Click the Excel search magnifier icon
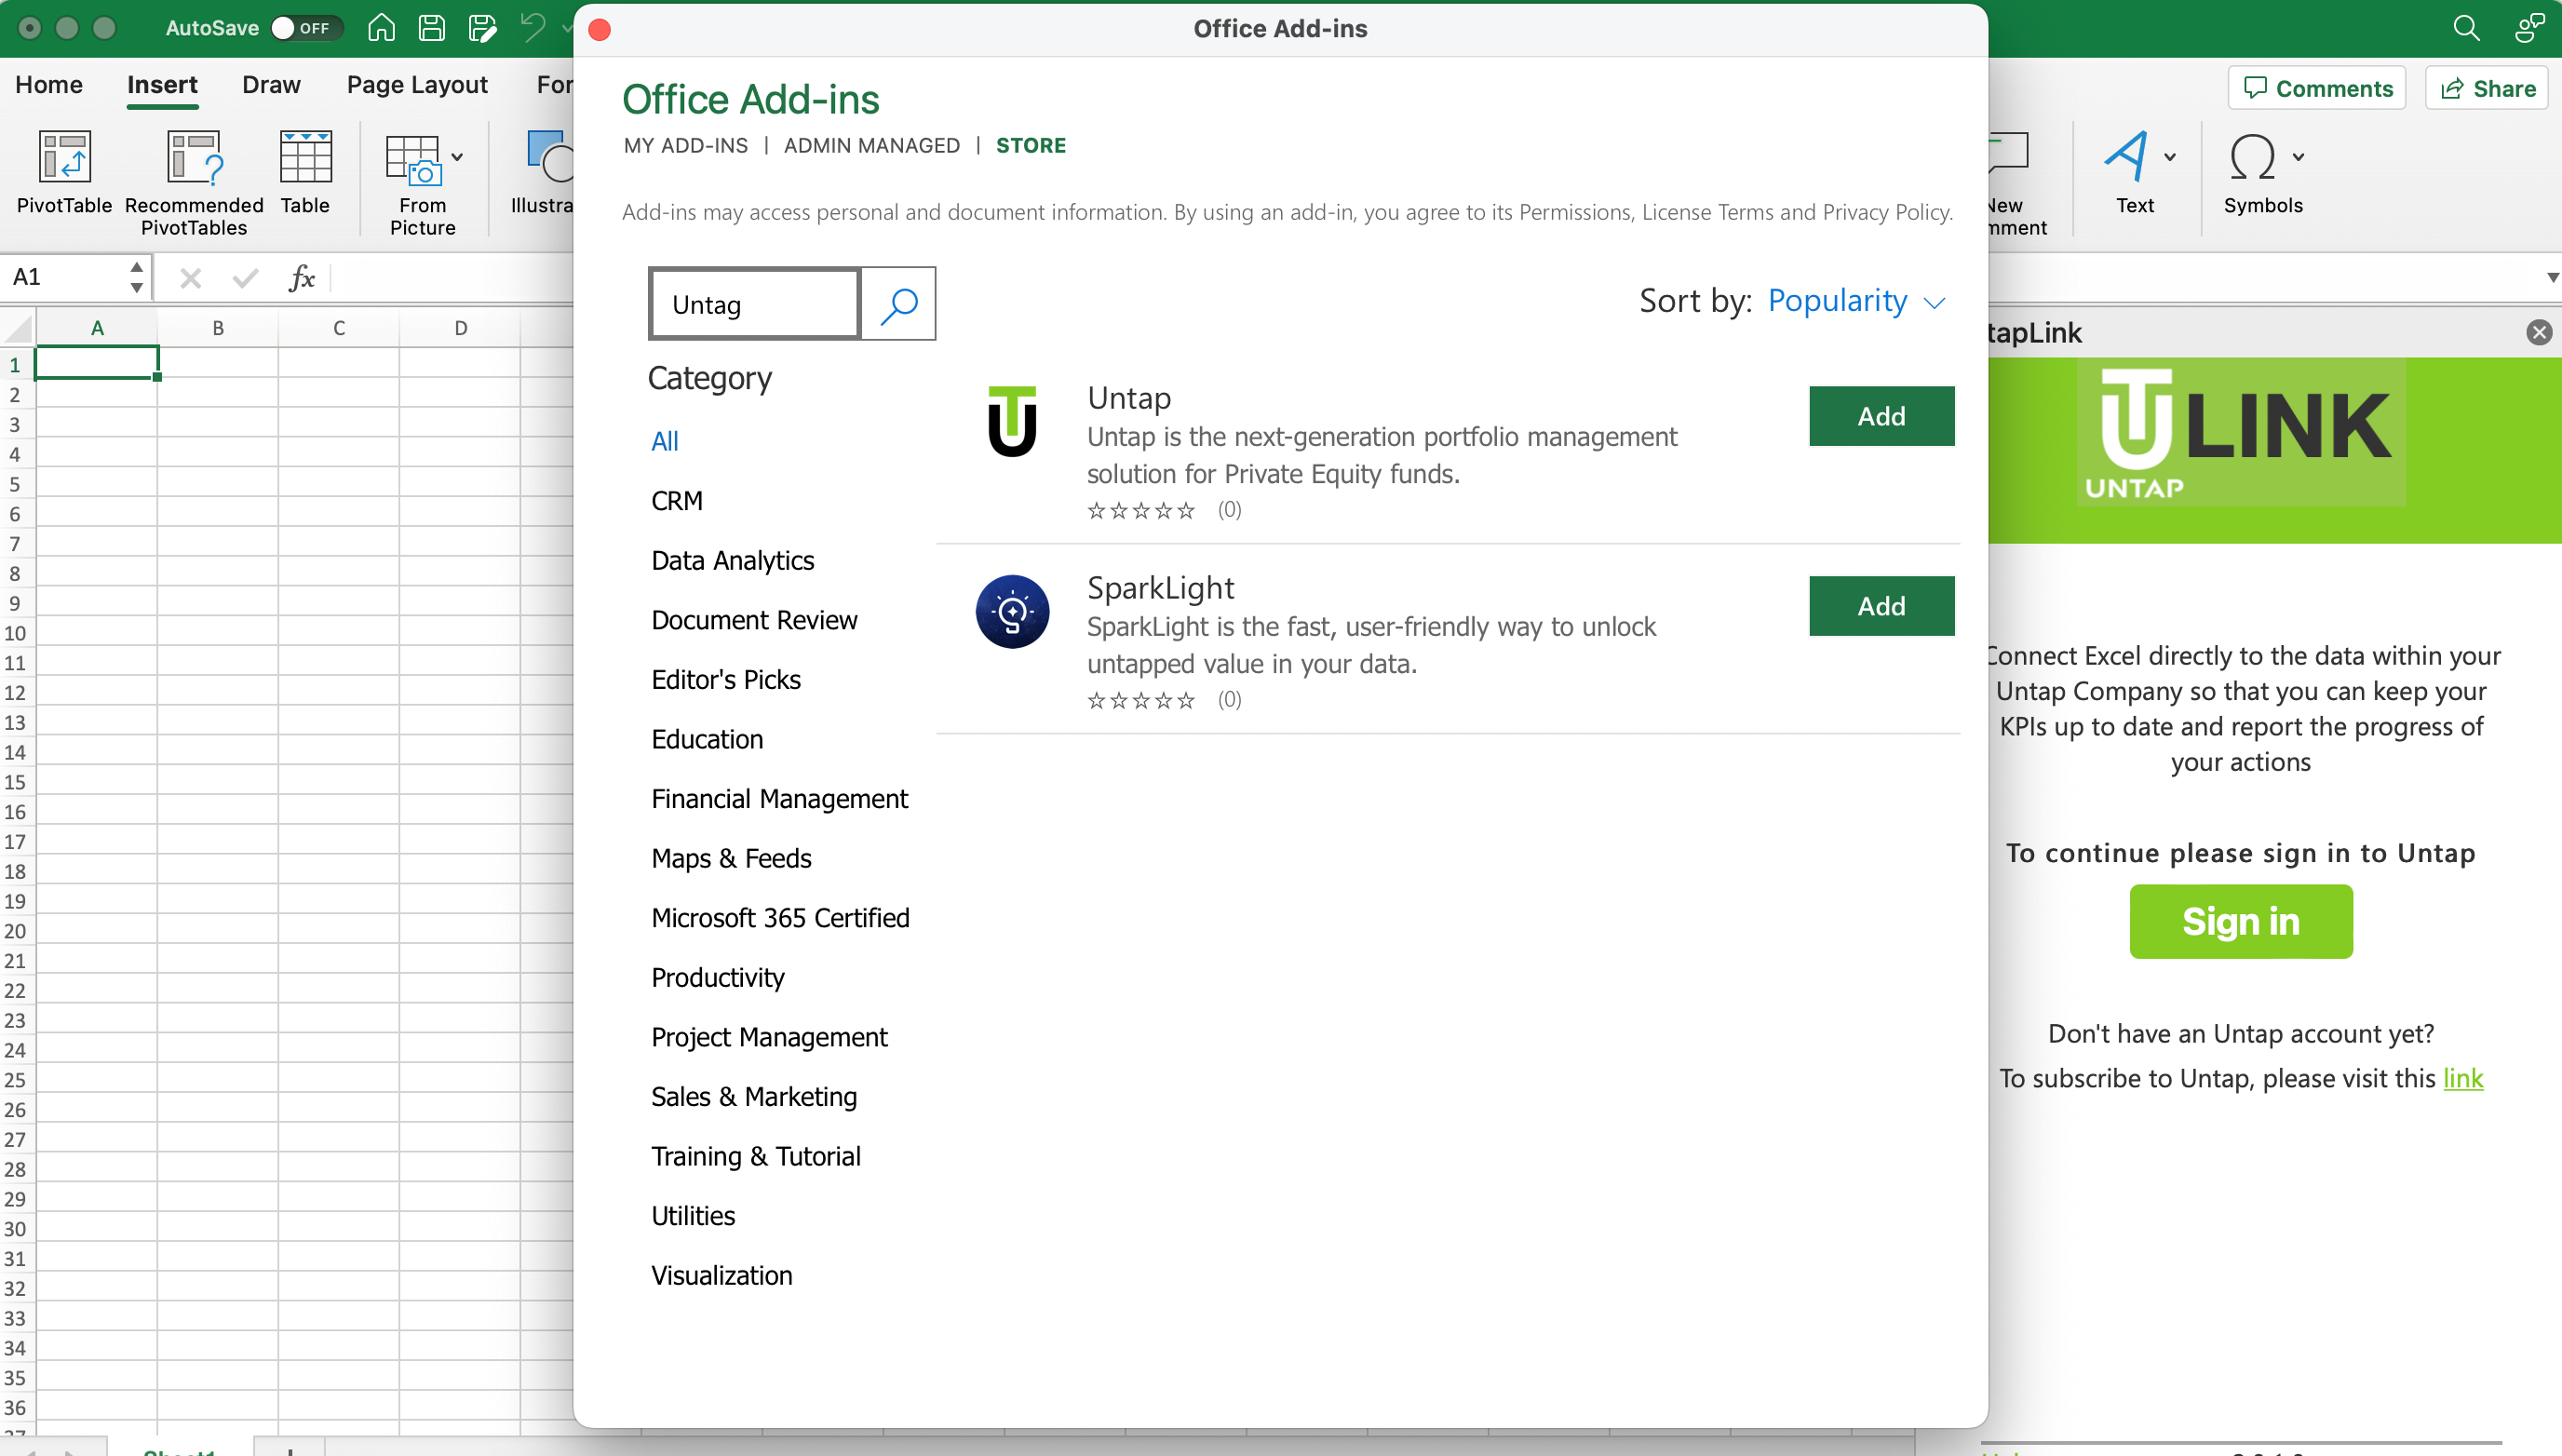2562x1456 pixels. click(x=2466, y=28)
